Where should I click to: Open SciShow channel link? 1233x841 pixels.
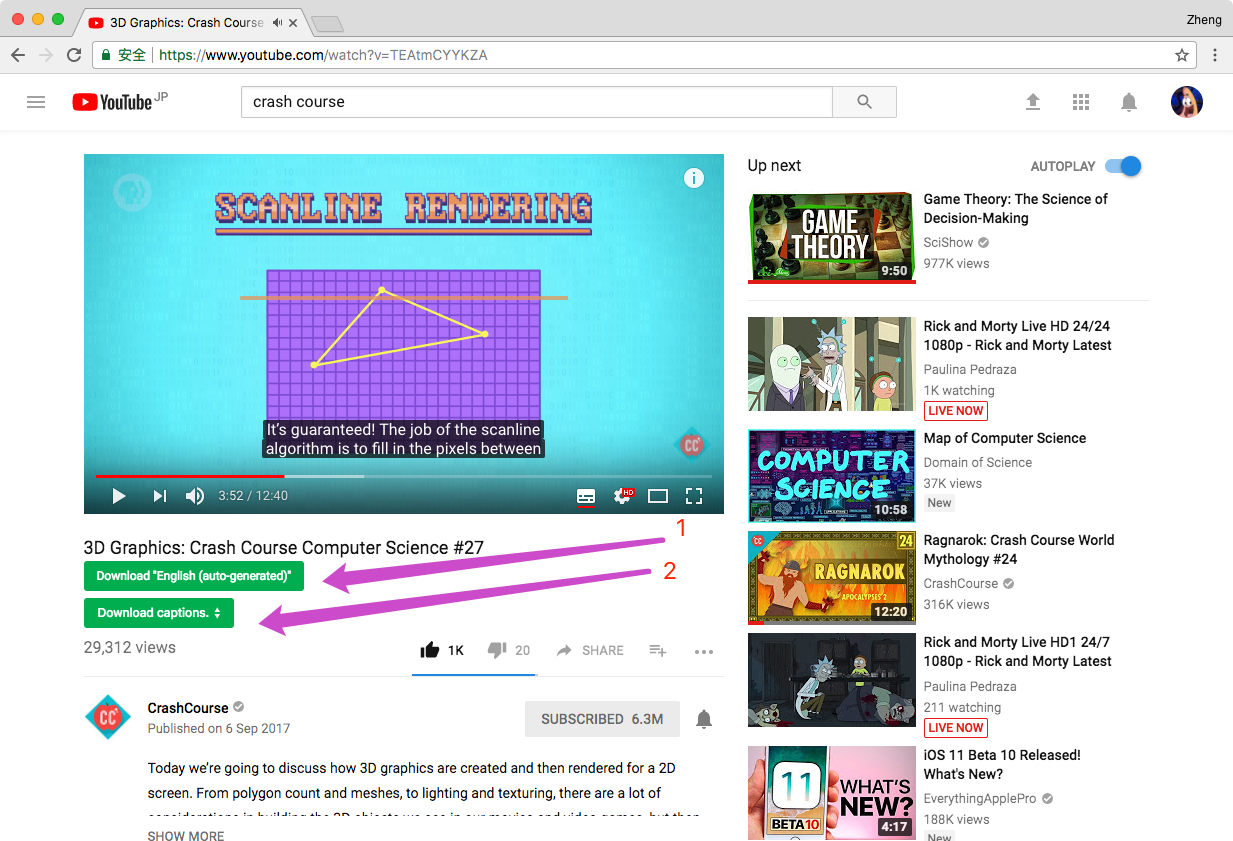tap(948, 242)
